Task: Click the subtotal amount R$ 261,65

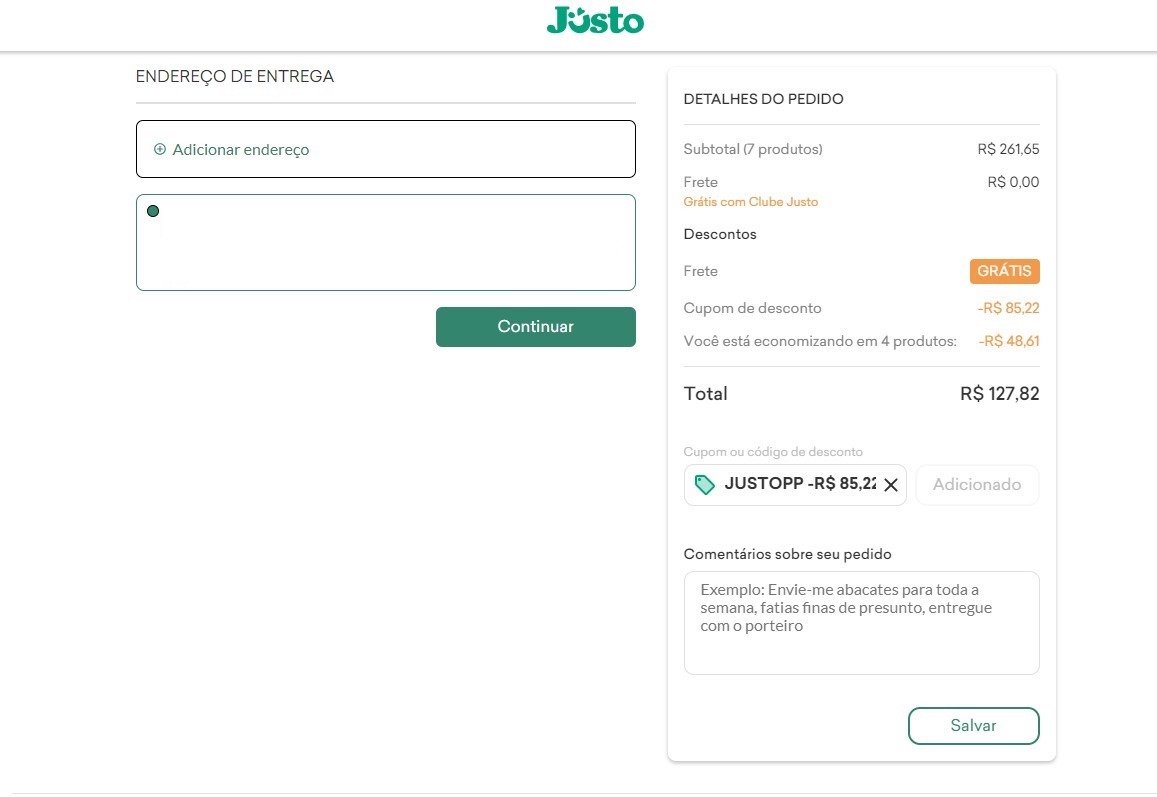Action: [1008, 149]
